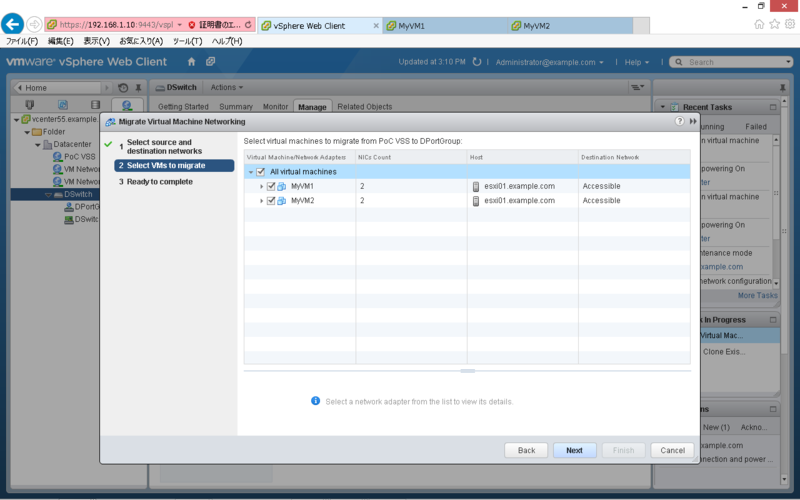
Task: Pin the navigator panel
Action: 138,88
